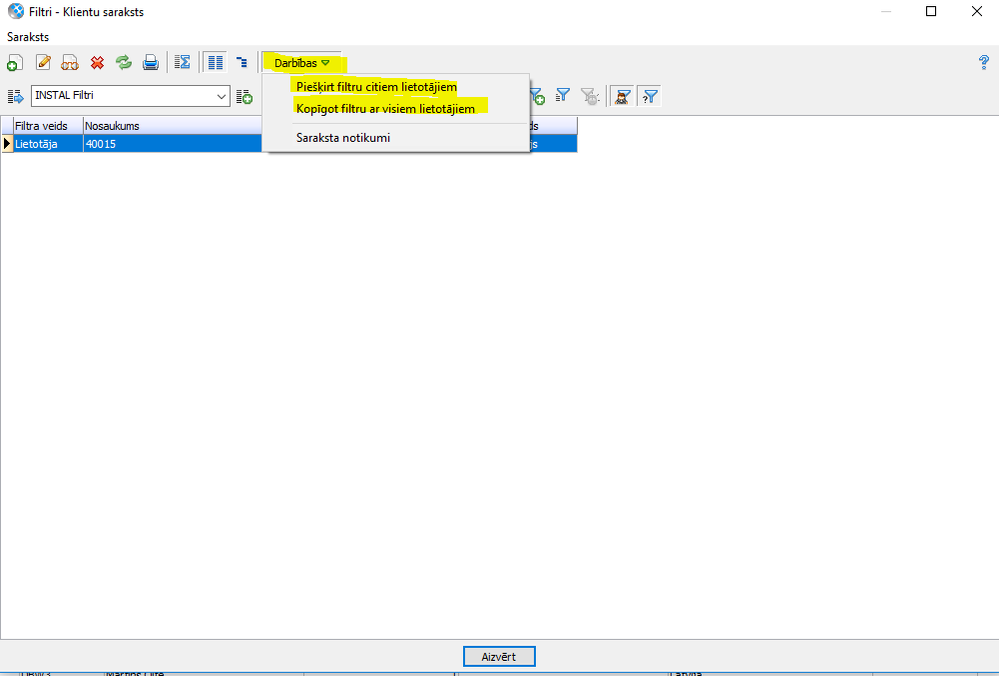Open the INSTAL Filtri combo box arrow
Screen dimensions: 999x676
[221, 96]
